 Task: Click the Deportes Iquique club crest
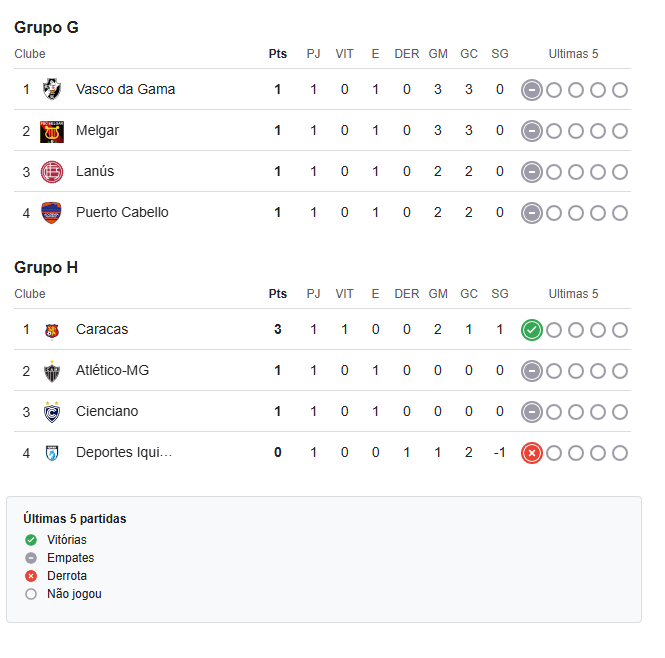click(x=52, y=453)
